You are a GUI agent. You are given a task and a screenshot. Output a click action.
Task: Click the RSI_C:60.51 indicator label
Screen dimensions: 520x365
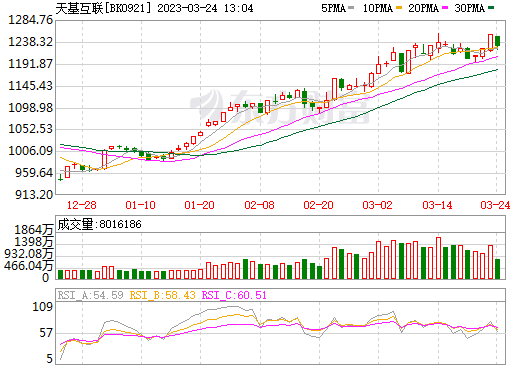tap(234, 295)
